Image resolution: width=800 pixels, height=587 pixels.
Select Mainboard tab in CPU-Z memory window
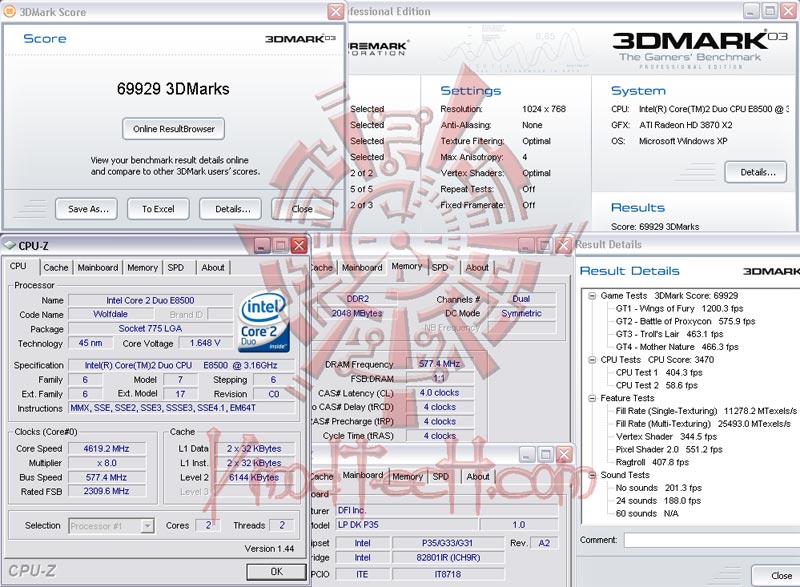click(x=362, y=267)
